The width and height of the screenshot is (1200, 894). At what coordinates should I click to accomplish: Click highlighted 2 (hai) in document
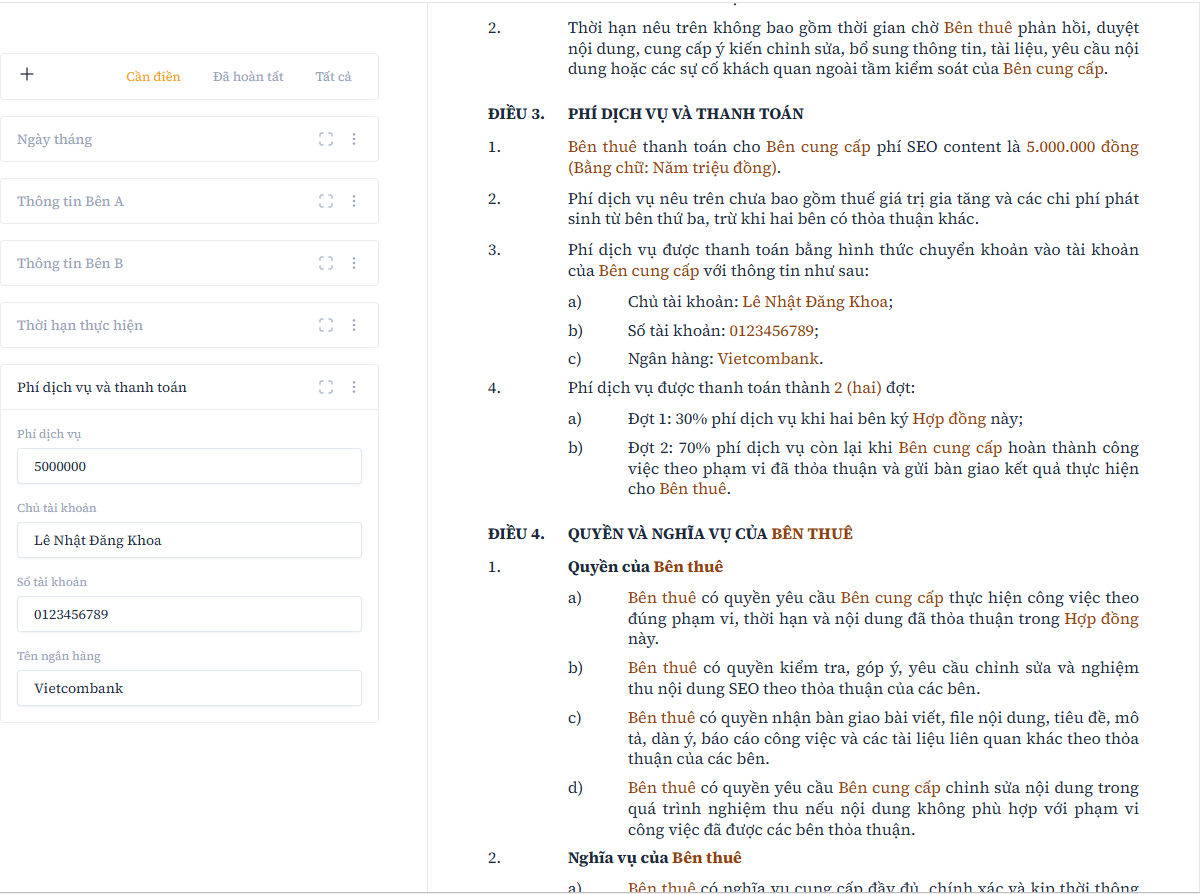coord(858,387)
